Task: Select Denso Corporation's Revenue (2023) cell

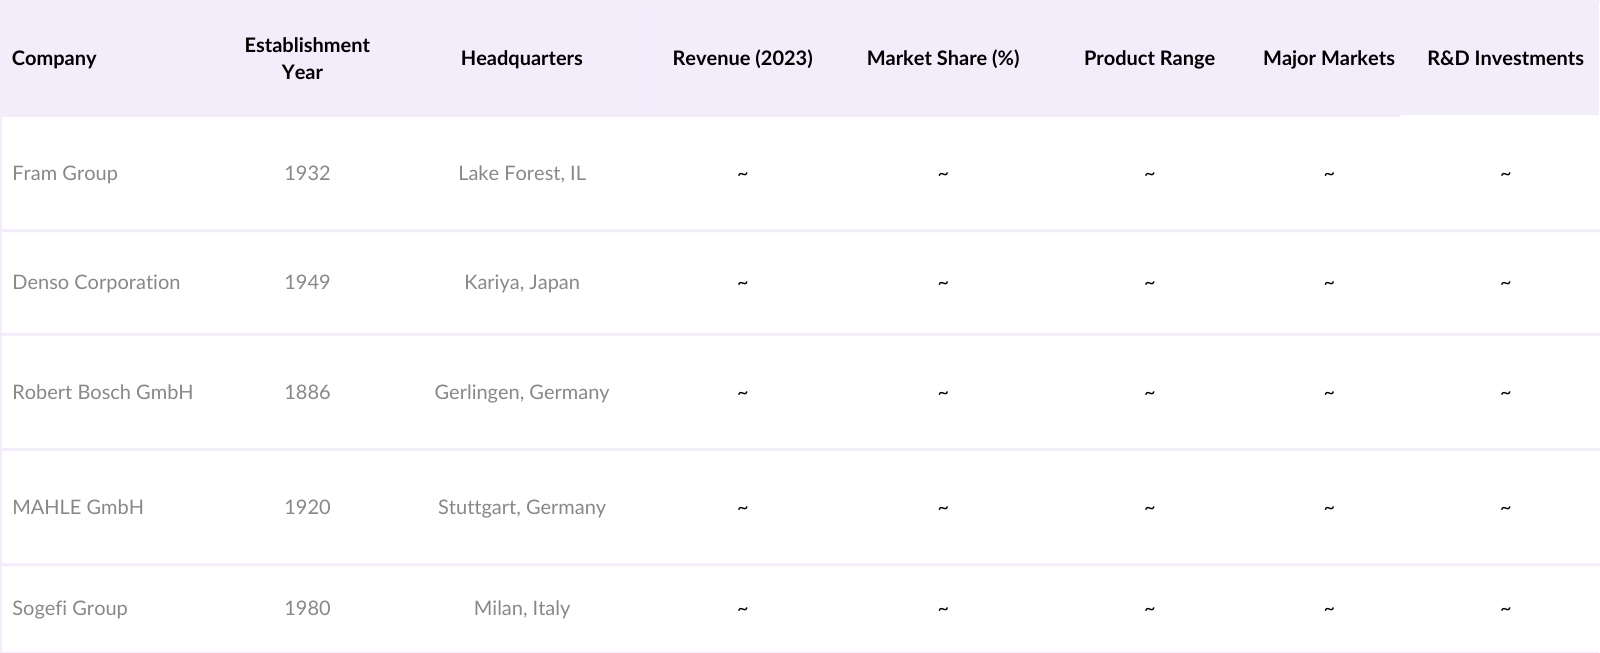Action: [742, 283]
